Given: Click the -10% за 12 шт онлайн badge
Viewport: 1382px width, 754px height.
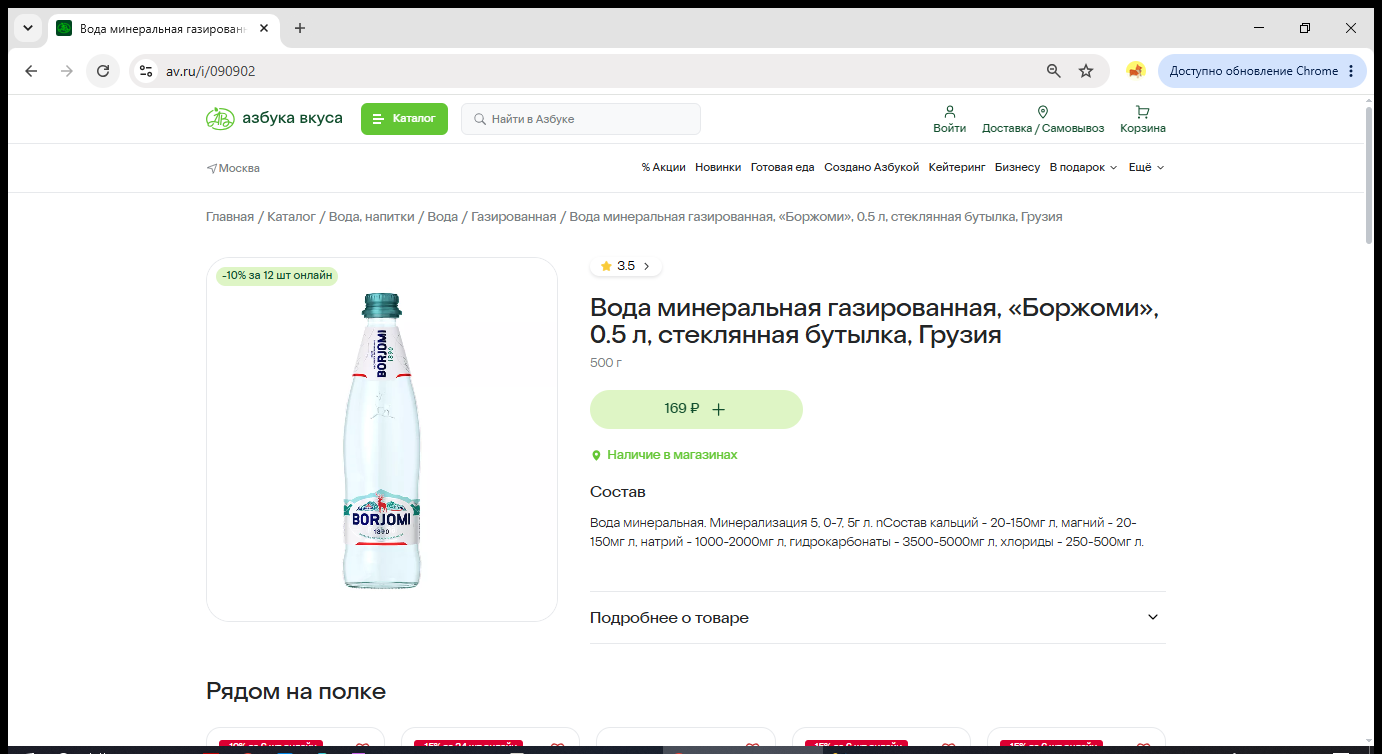Looking at the screenshot, I should click(277, 276).
